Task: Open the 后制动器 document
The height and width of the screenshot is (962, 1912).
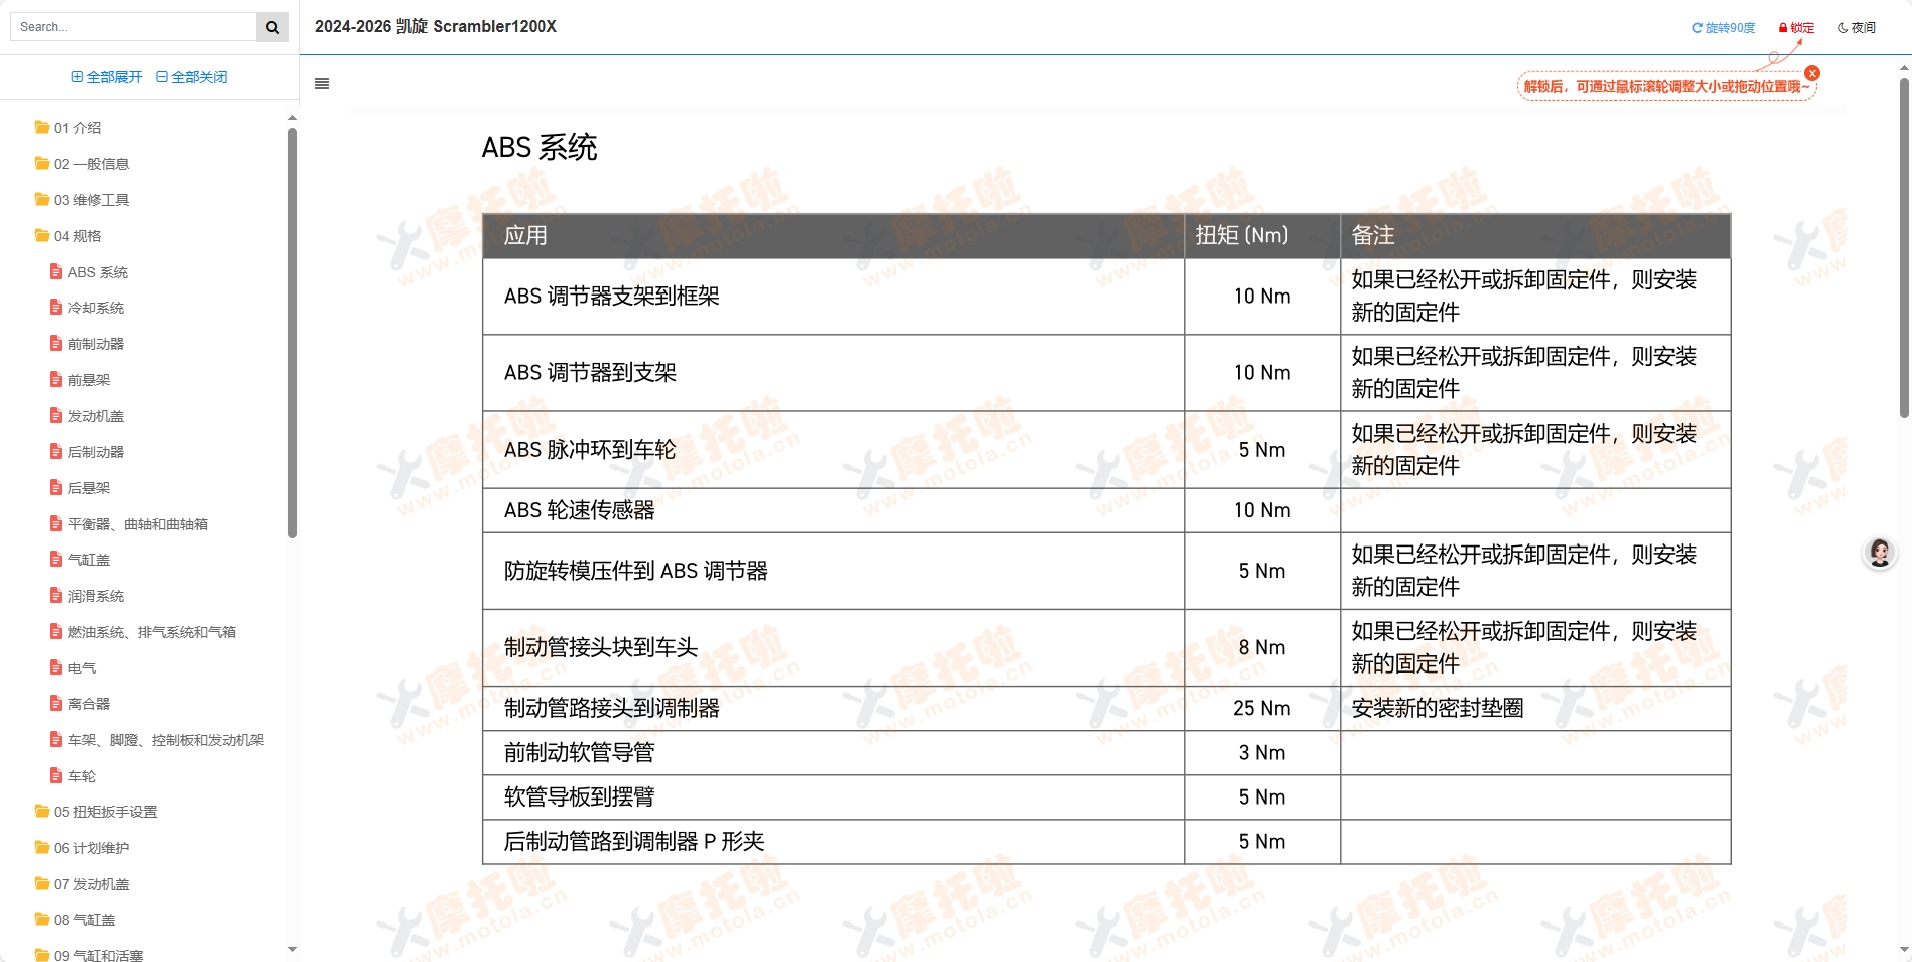Action: click(87, 452)
